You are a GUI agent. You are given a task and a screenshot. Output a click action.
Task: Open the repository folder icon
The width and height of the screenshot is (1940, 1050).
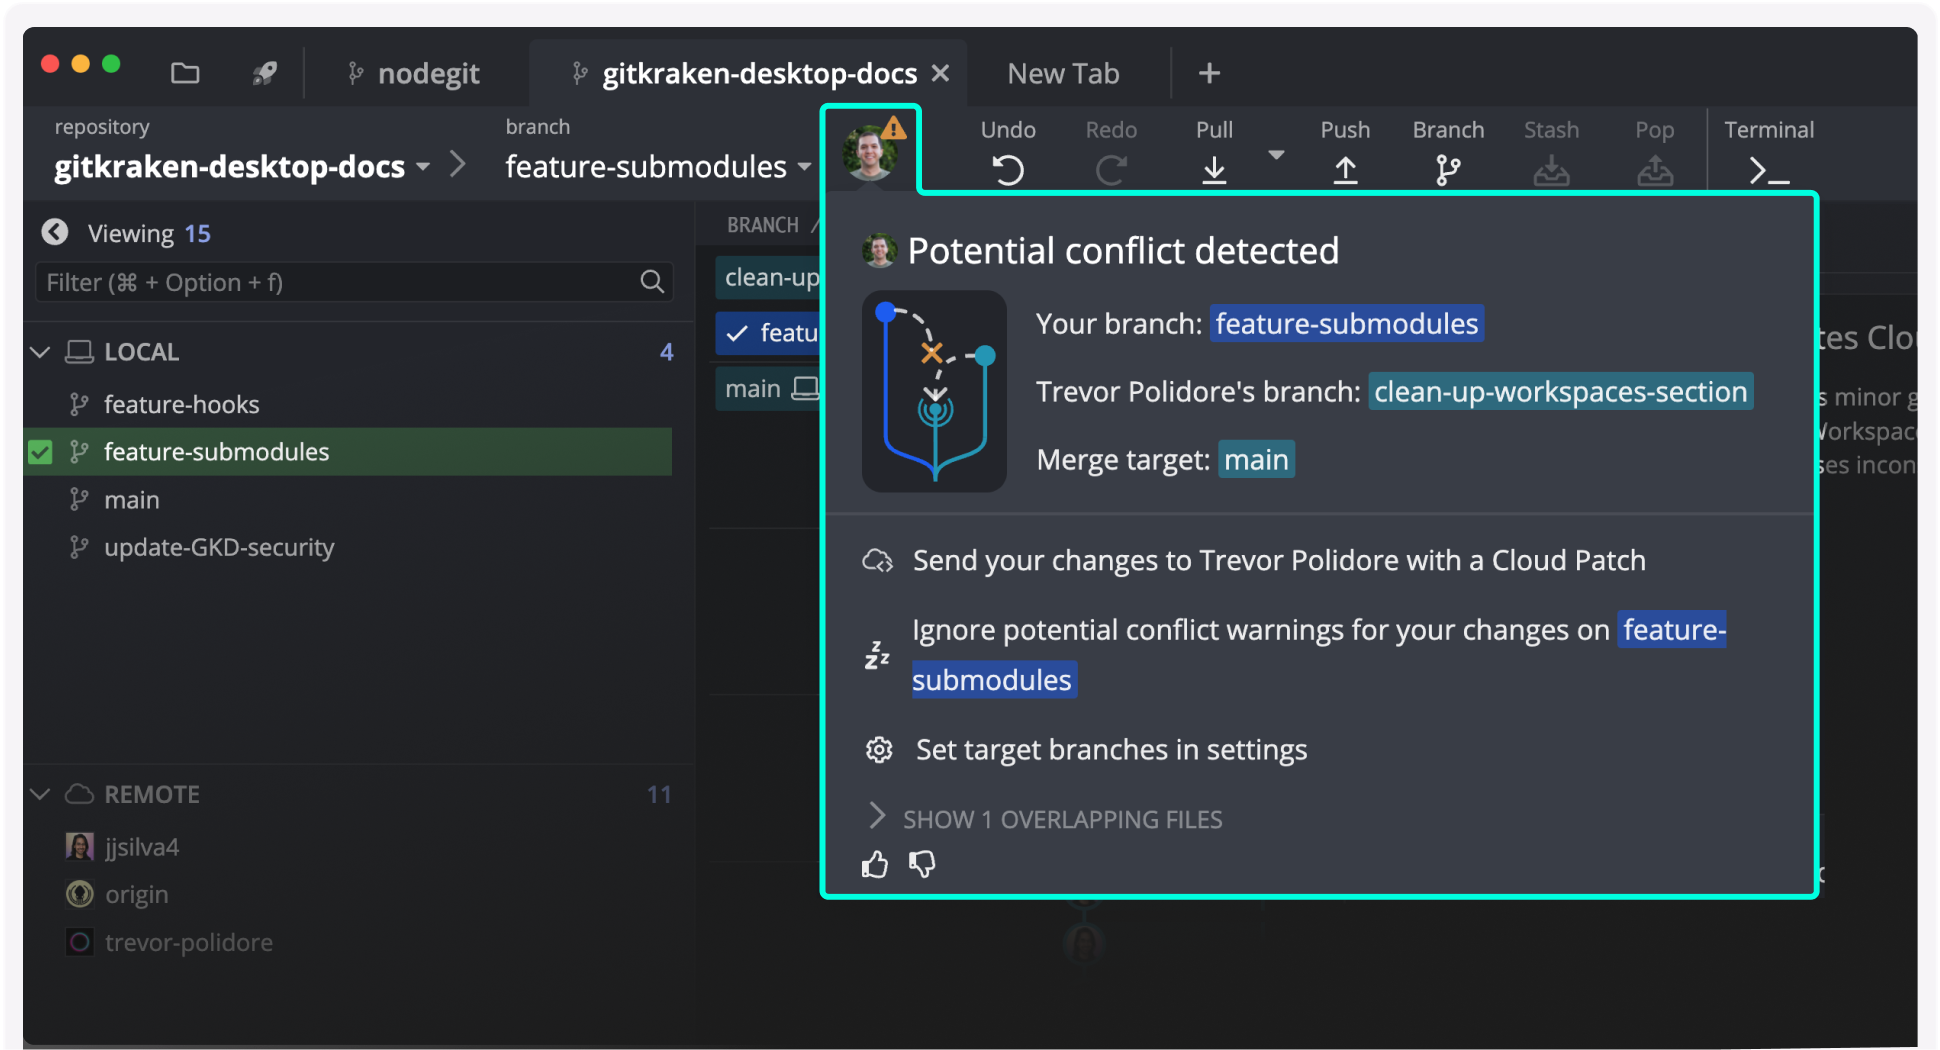click(x=185, y=73)
